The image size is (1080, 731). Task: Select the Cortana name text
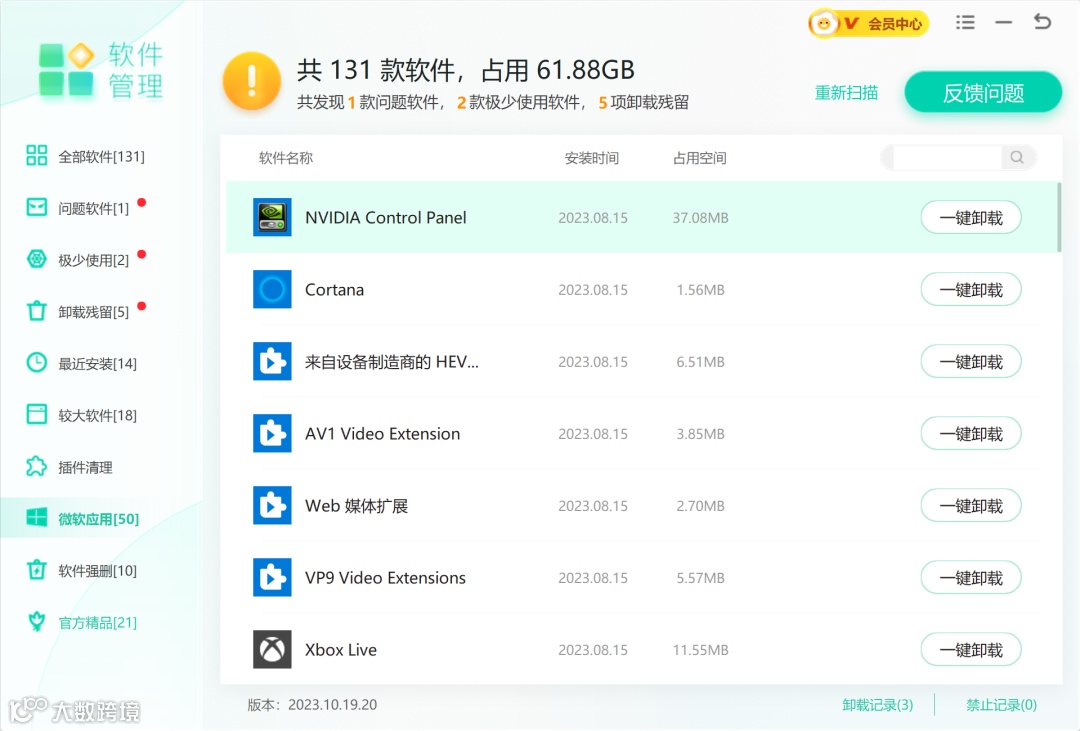coord(334,289)
